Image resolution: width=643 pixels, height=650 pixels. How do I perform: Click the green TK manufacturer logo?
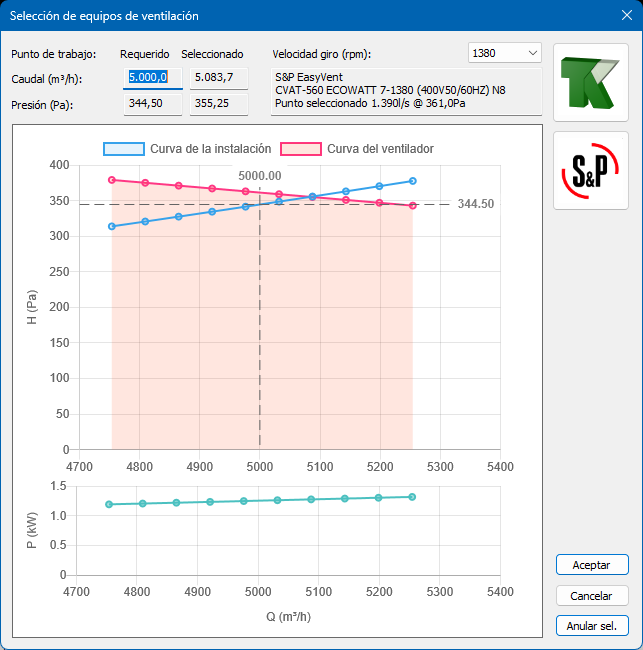pos(591,82)
